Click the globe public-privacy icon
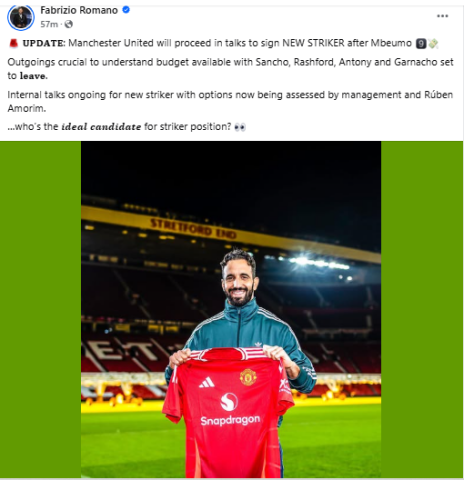The width and height of the screenshot is (464, 480). coord(69,24)
